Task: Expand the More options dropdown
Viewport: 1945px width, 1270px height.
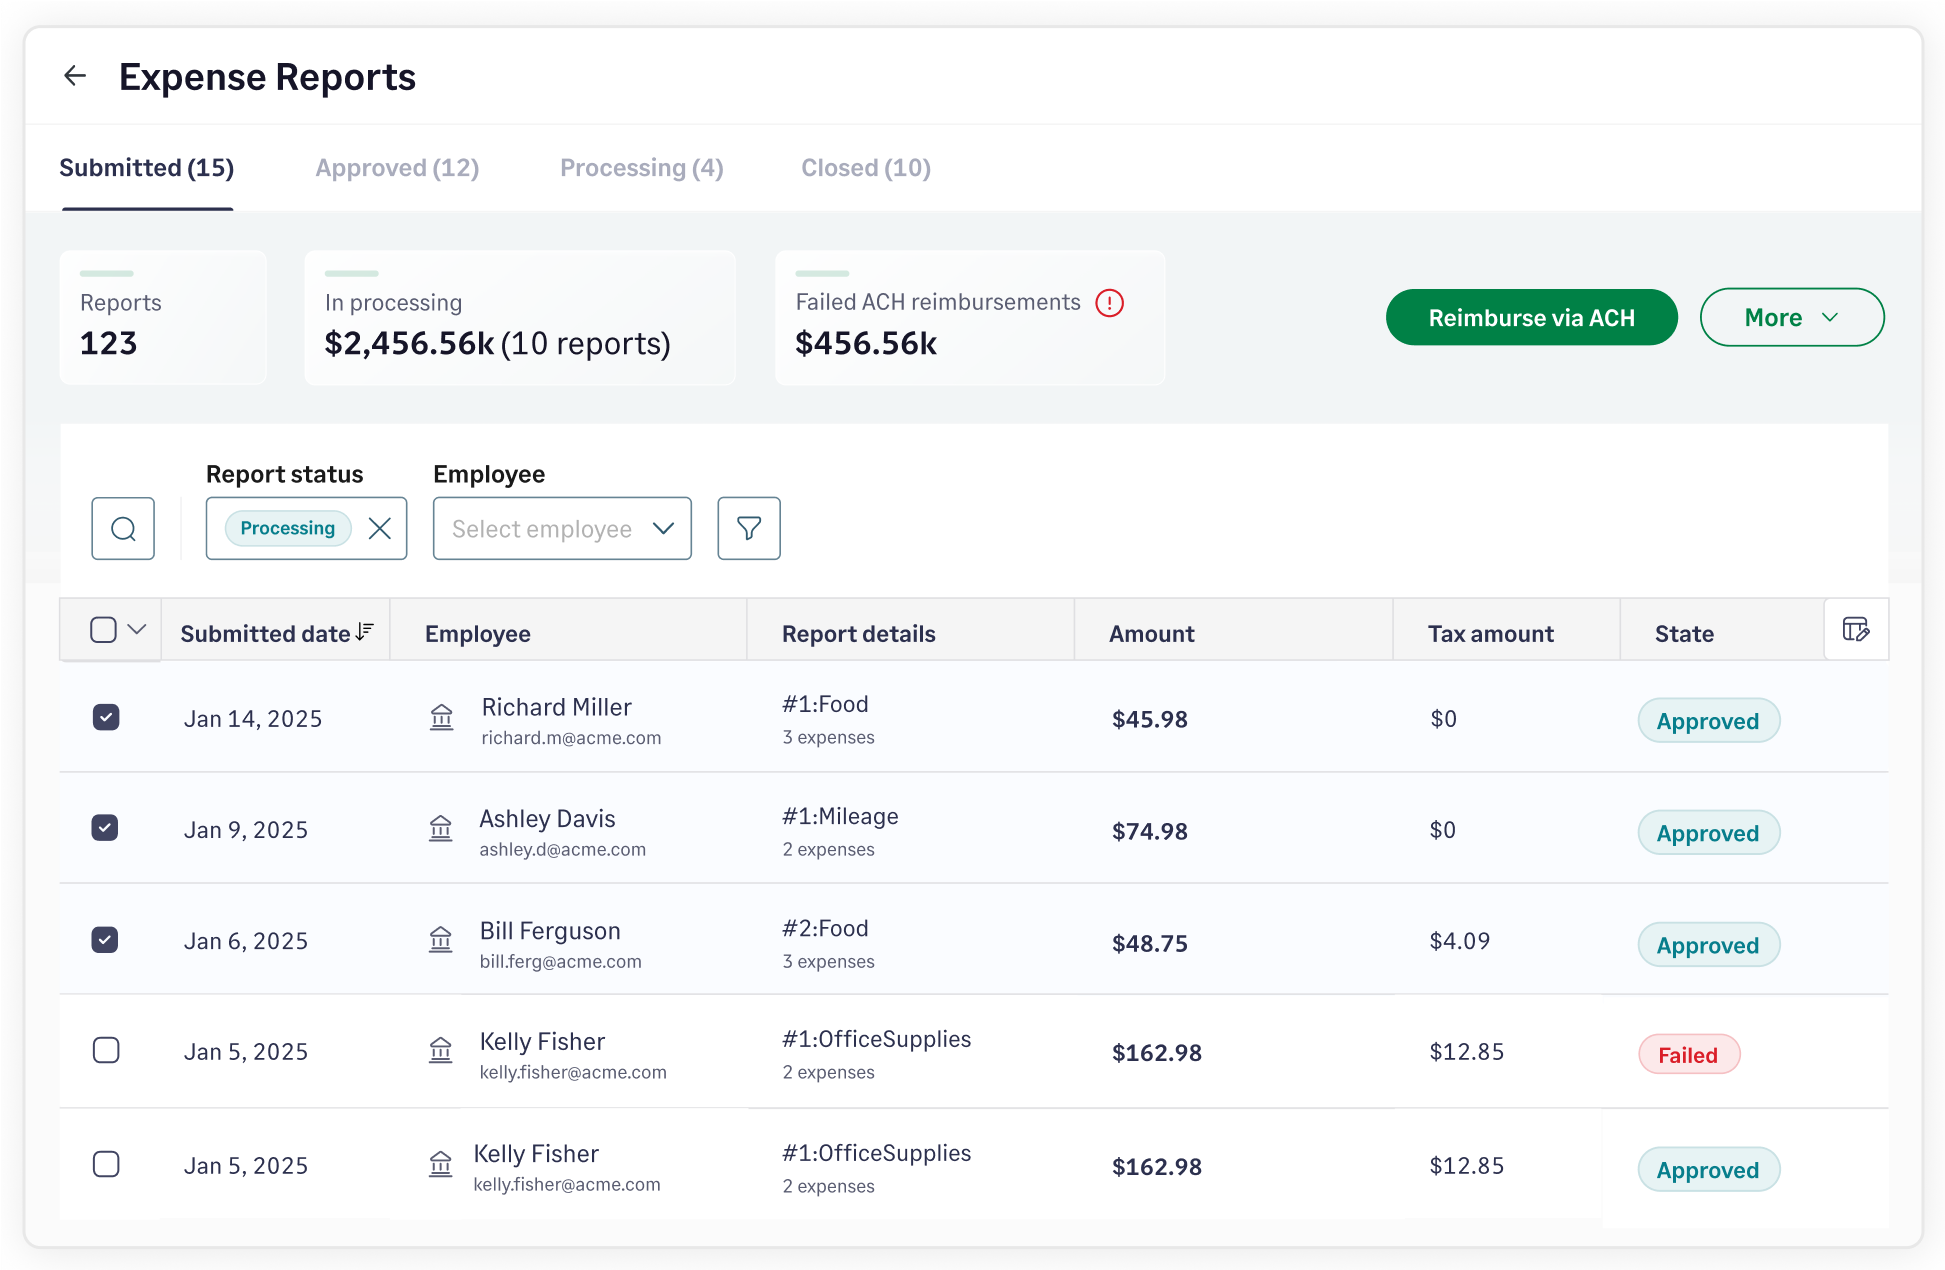Action: pos(1791,317)
